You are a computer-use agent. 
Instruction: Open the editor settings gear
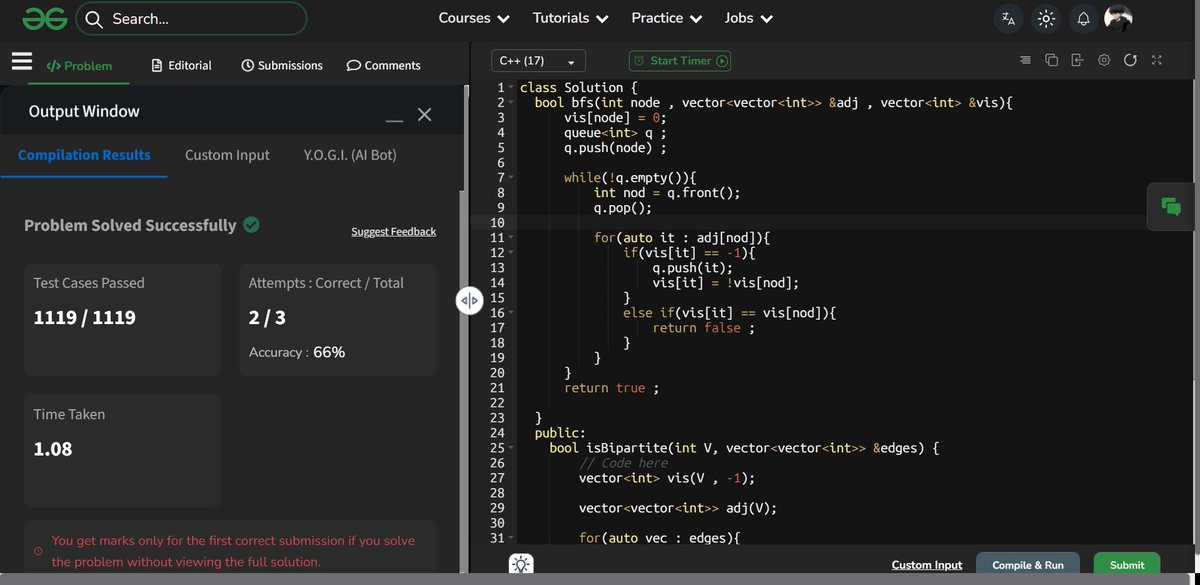pyautogui.click(x=1104, y=60)
